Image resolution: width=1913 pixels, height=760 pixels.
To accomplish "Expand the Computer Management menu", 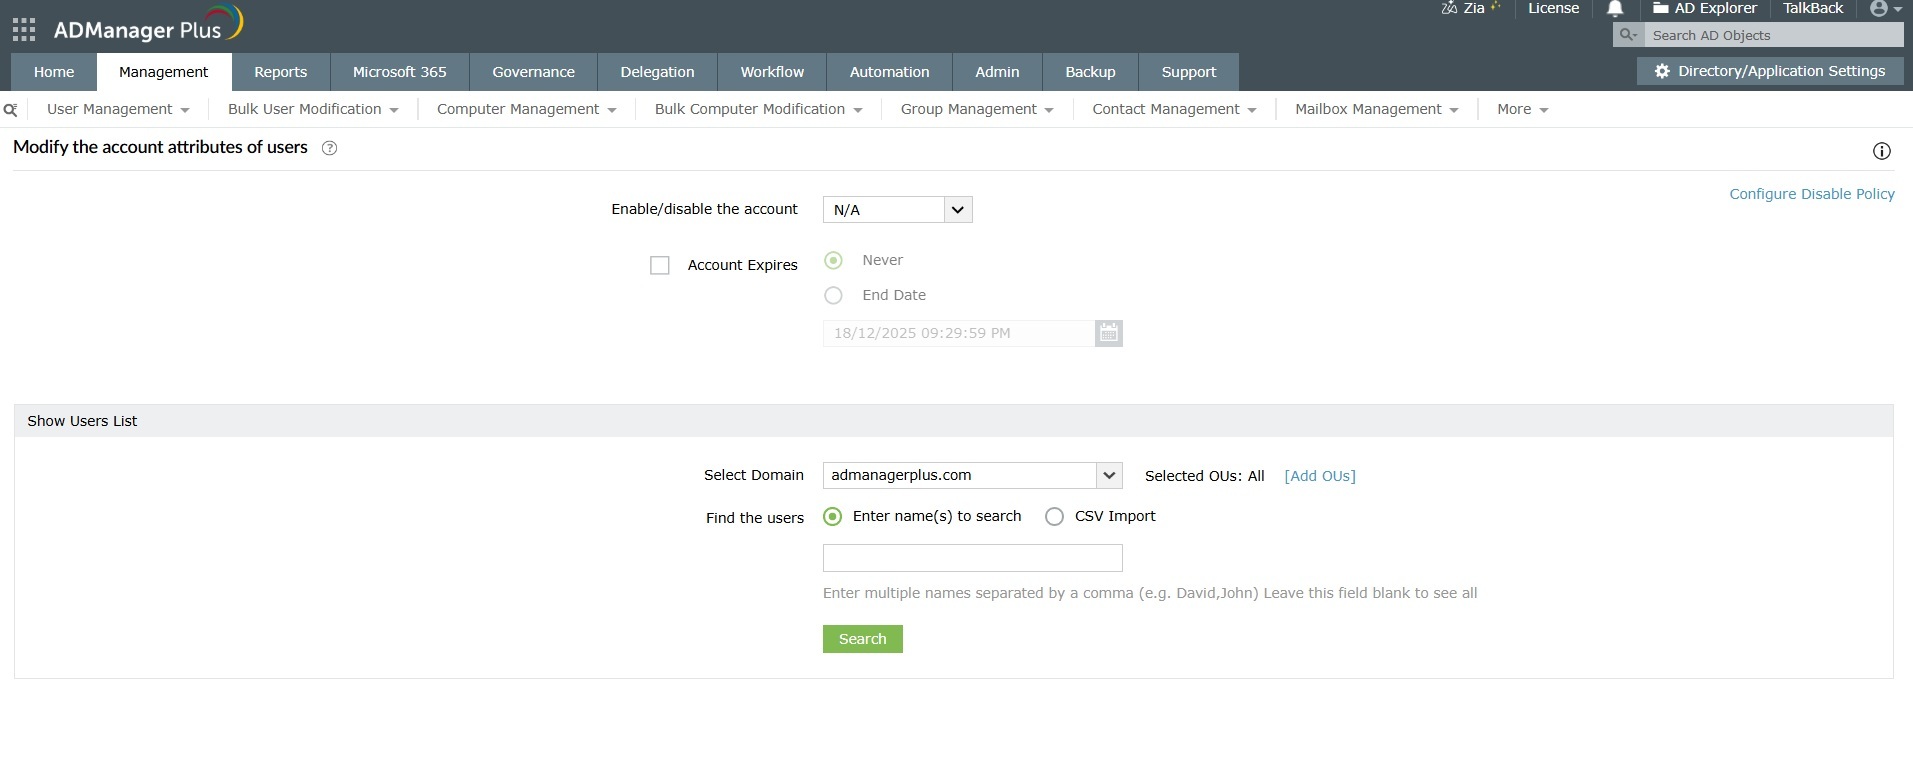I will click(526, 109).
